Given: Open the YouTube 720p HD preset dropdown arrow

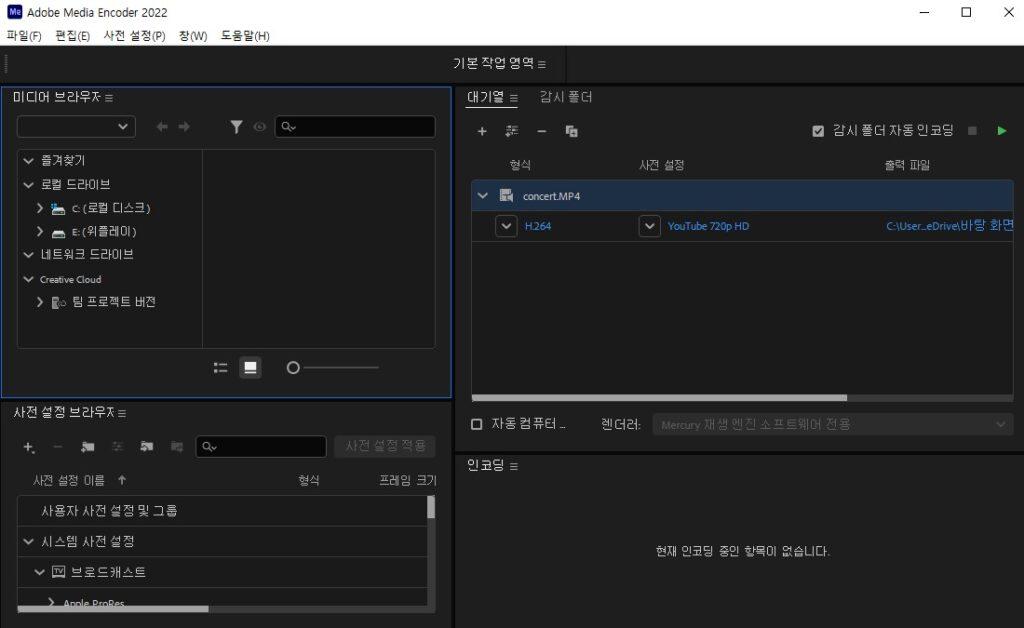Looking at the screenshot, I should click(649, 226).
